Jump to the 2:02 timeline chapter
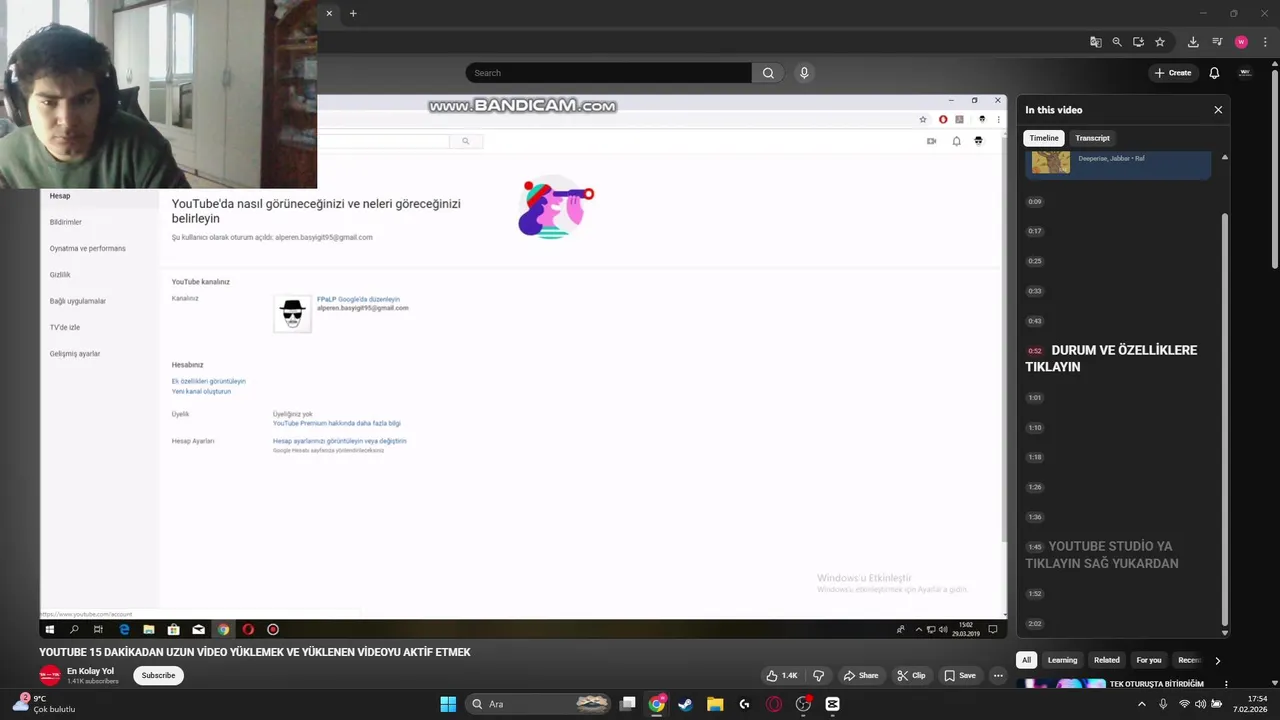The height and width of the screenshot is (720, 1280). click(x=1035, y=624)
